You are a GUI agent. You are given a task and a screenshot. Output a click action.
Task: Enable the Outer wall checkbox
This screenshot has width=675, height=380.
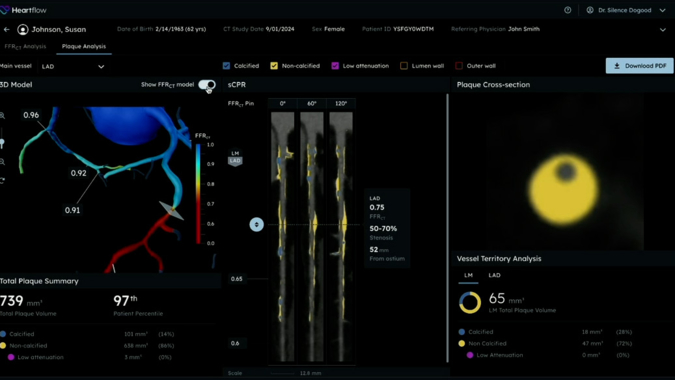[x=459, y=66]
